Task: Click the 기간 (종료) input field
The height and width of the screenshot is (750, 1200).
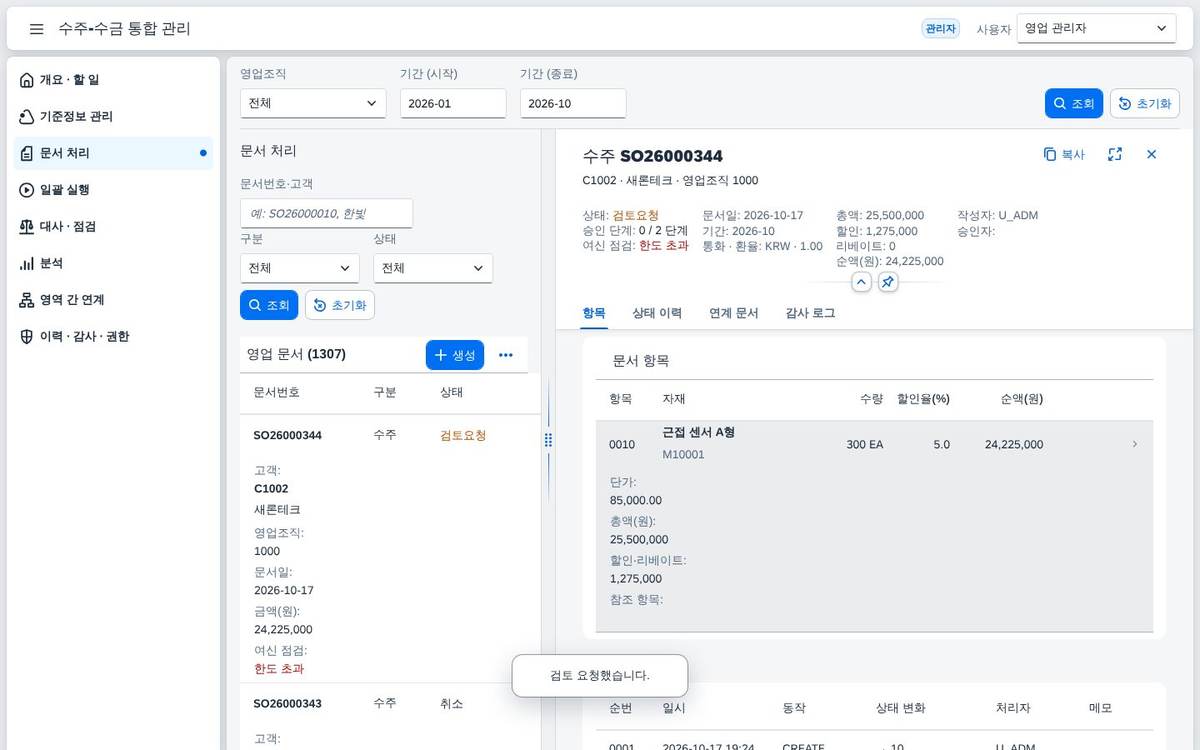Action: click(x=573, y=103)
